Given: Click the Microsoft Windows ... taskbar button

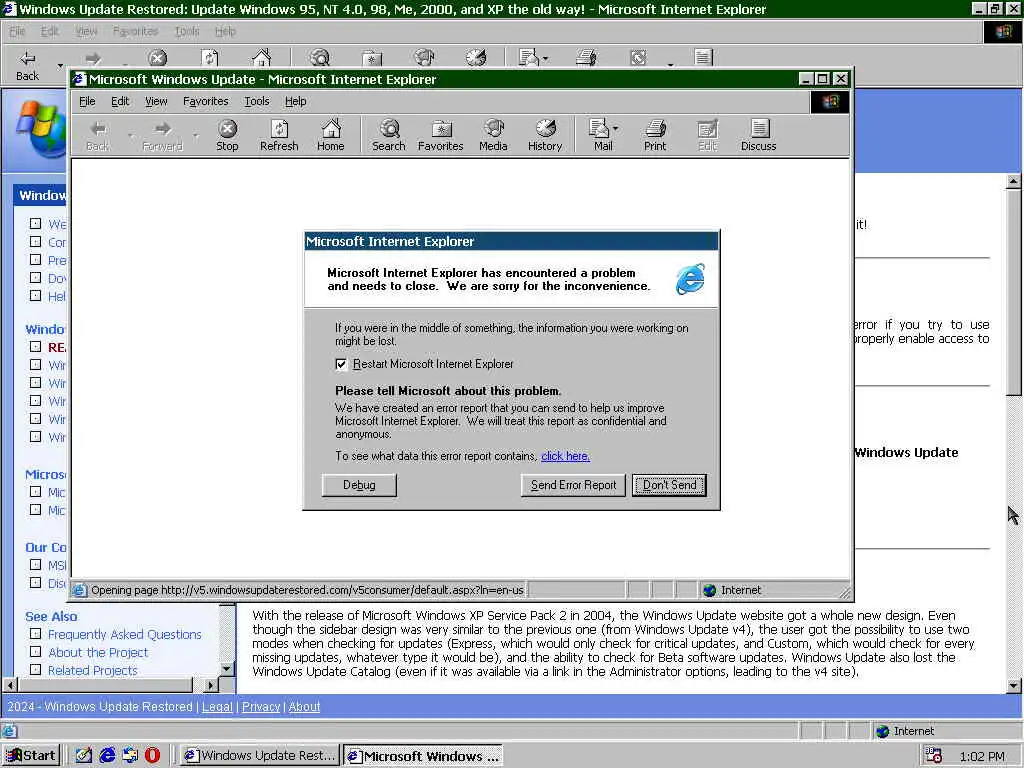Looking at the screenshot, I should coord(423,756).
